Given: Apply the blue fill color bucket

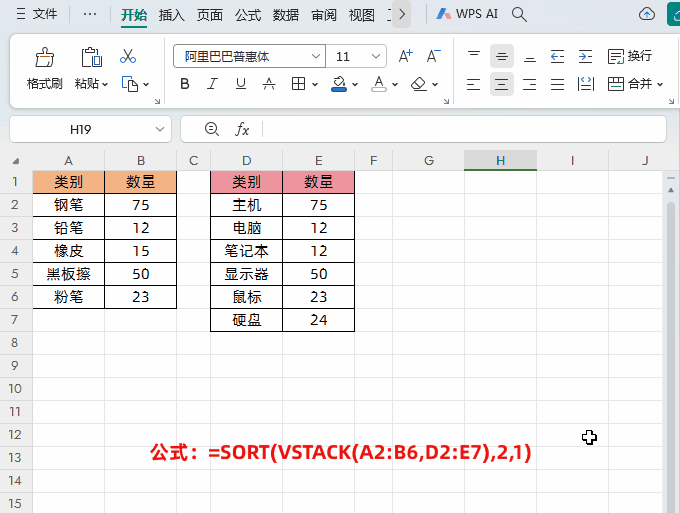Looking at the screenshot, I should point(339,84).
